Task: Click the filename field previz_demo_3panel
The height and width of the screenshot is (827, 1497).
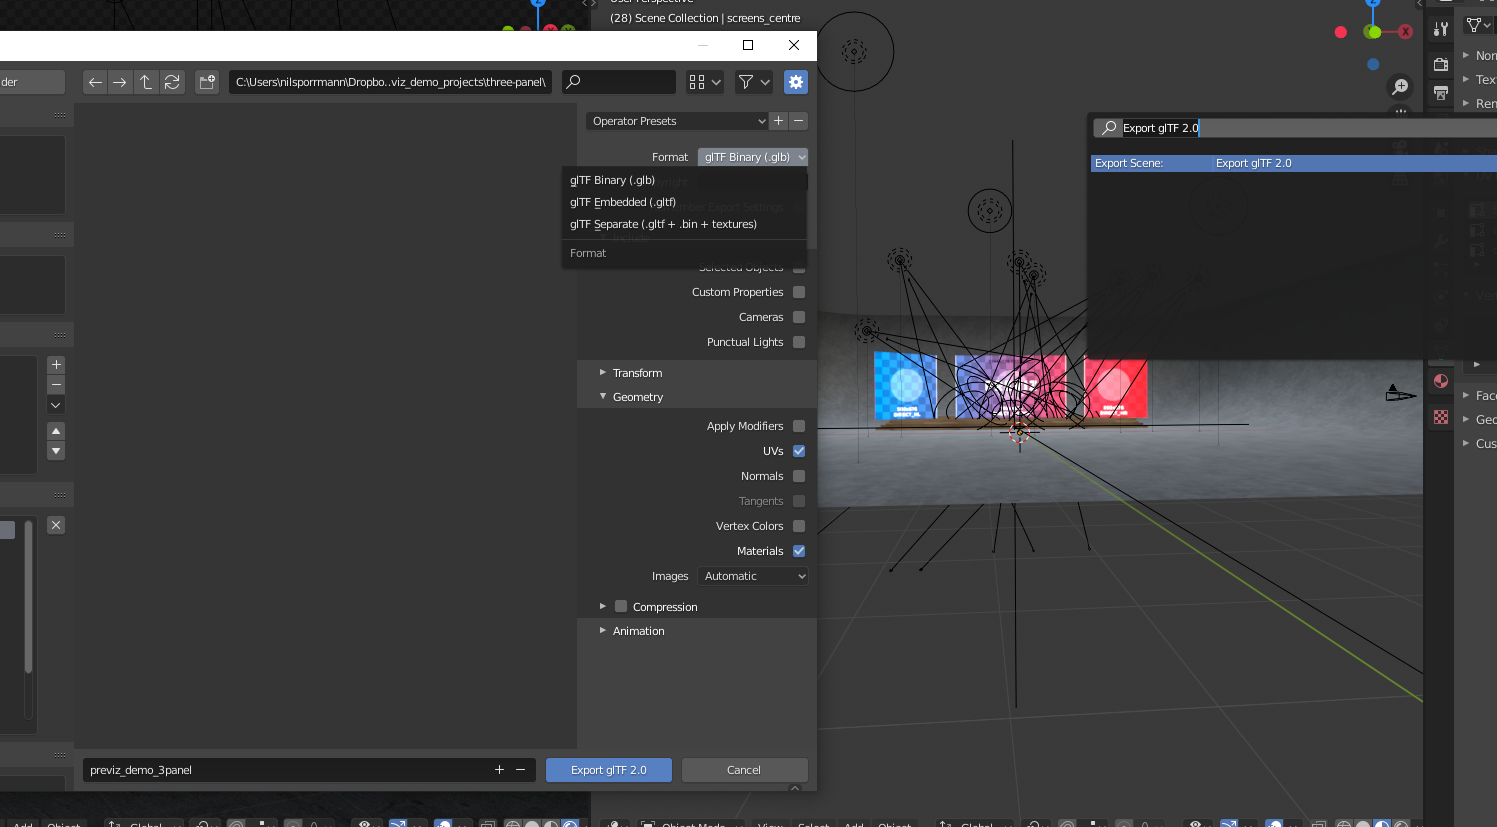Action: (284, 770)
